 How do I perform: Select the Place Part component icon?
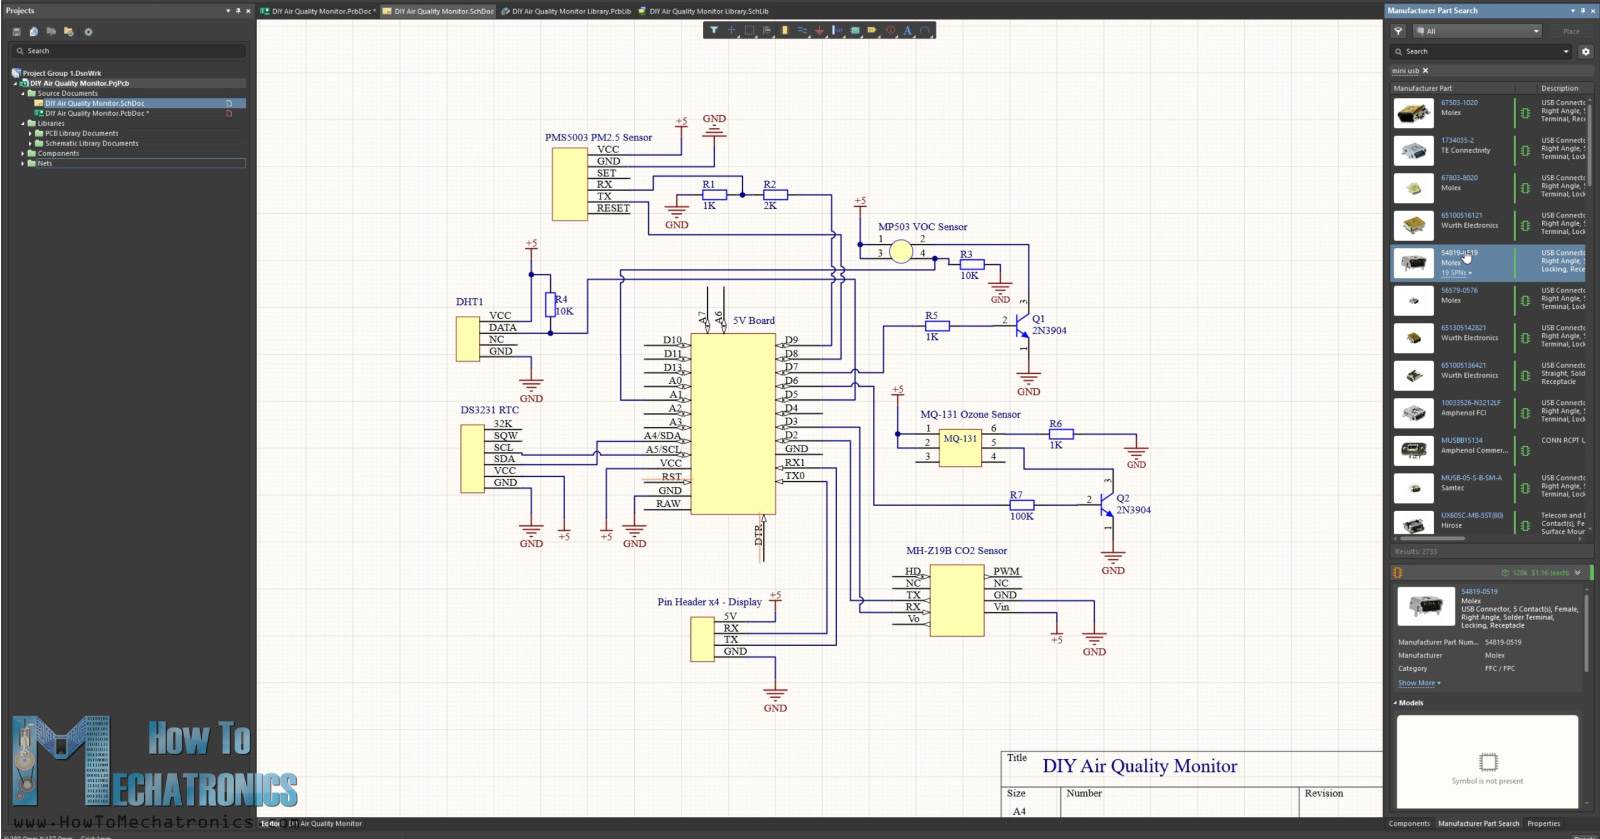coord(784,31)
